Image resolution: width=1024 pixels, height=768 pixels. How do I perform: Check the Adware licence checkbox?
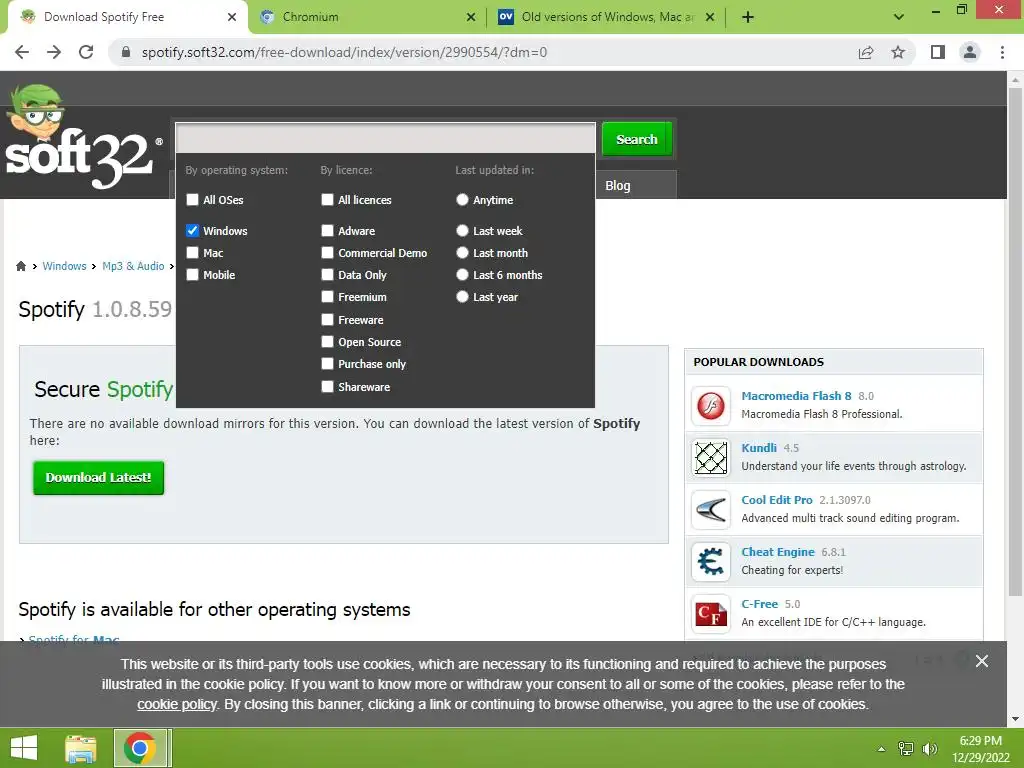pyautogui.click(x=327, y=230)
